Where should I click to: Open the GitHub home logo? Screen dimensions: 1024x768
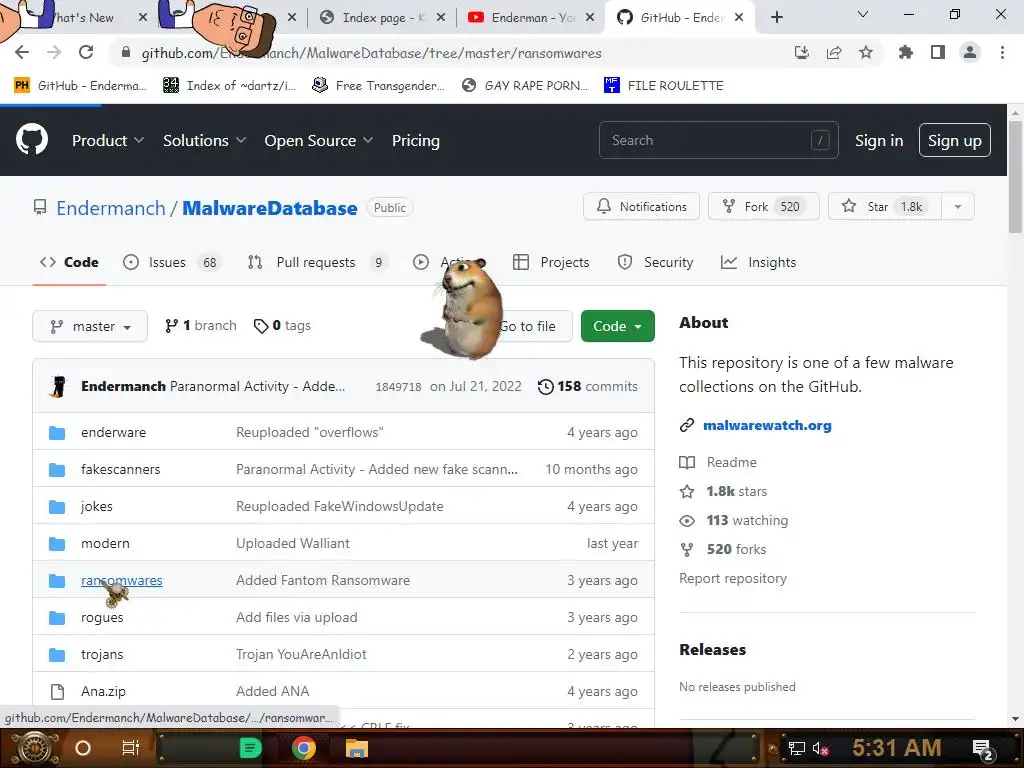pos(31,139)
